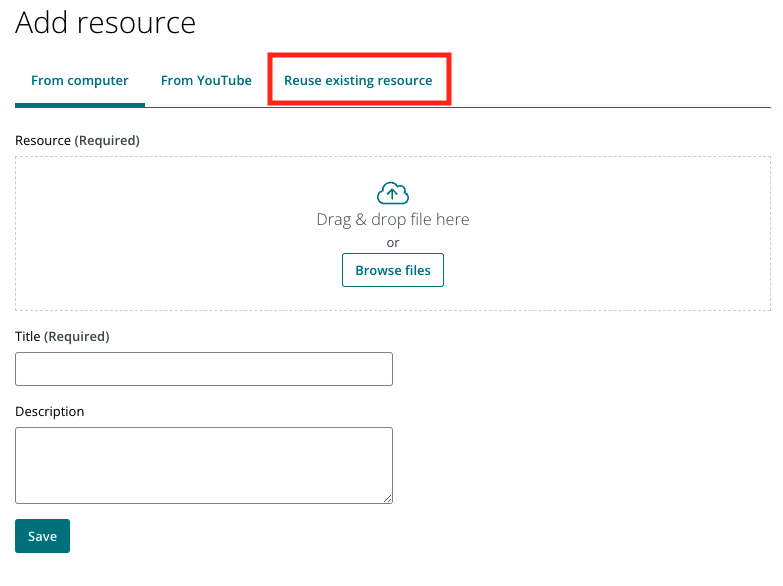This screenshot has width=783, height=586.
Task: Click inside the Description text area
Action: pos(204,465)
